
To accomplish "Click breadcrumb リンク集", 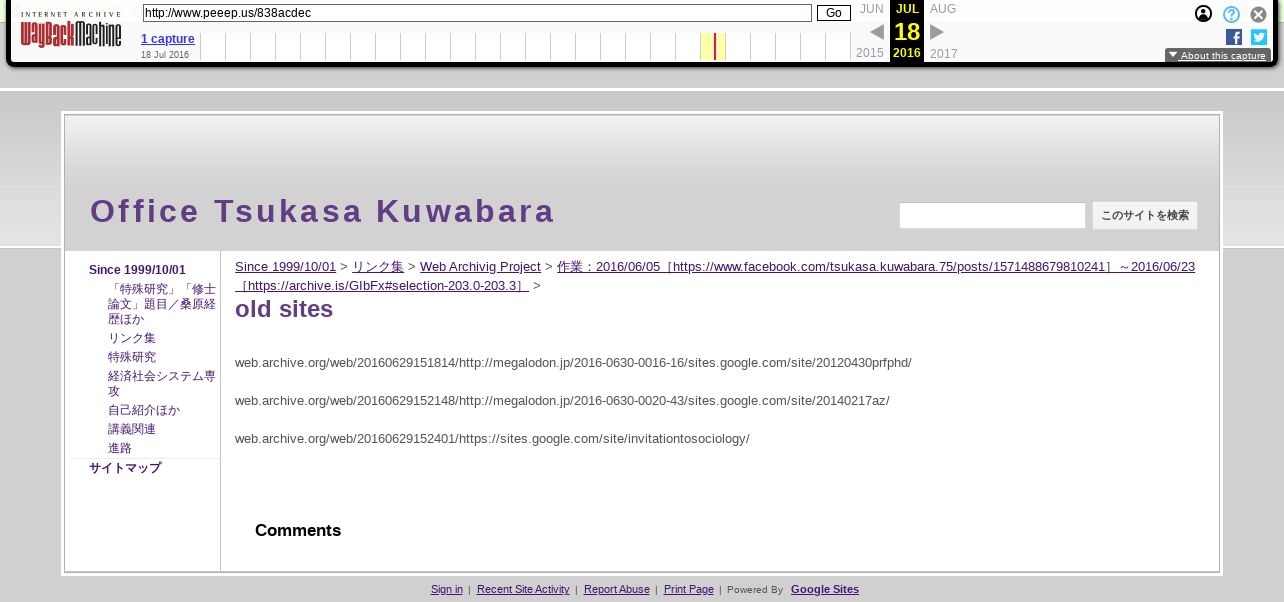I will [378, 267].
